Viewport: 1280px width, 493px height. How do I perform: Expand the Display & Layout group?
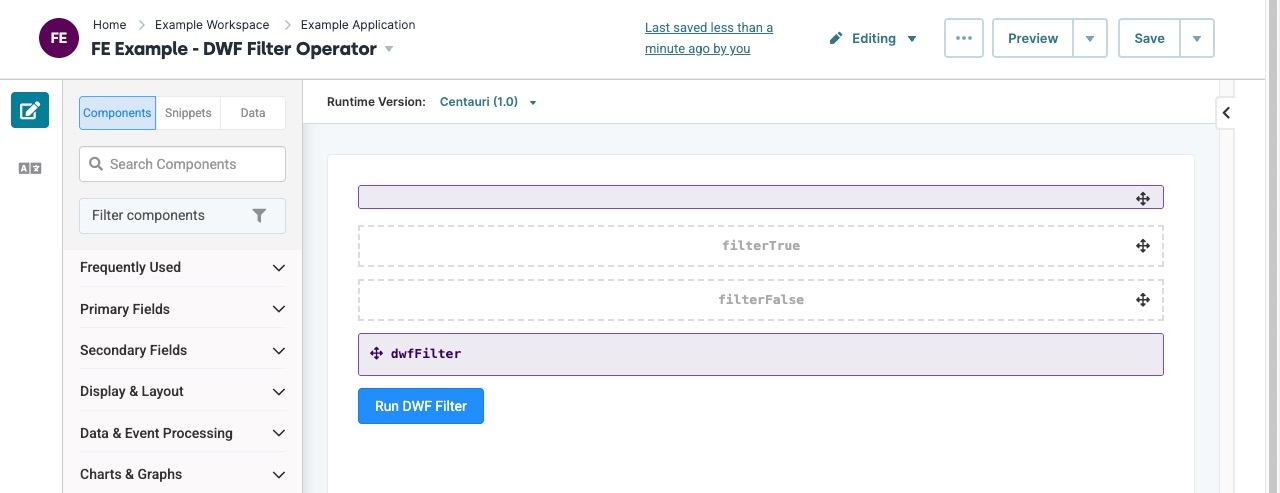(x=182, y=391)
